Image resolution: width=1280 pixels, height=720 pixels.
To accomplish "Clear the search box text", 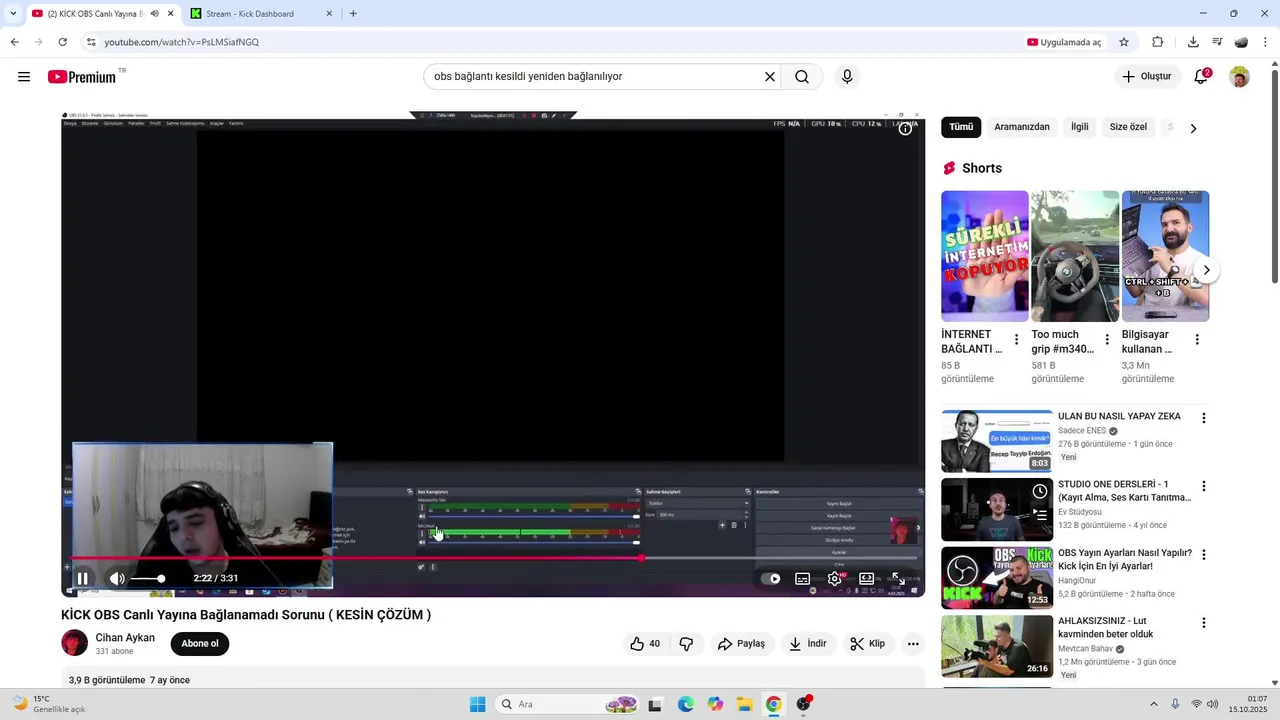I will [x=770, y=77].
